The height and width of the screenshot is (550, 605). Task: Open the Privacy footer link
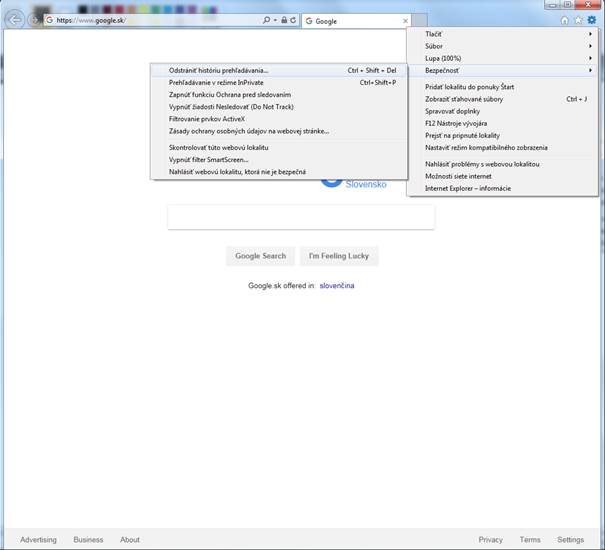pyautogui.click(x=490, y=540)
